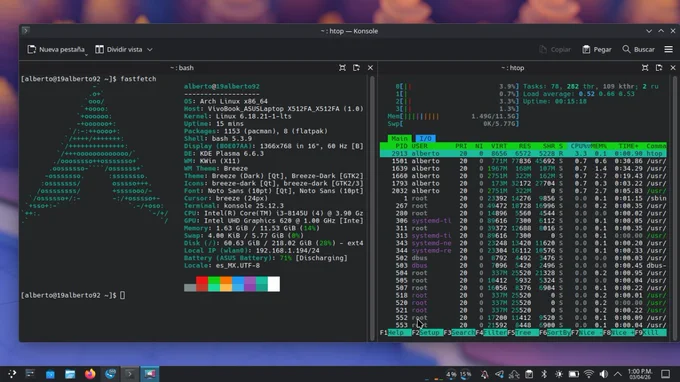The width and height of the screenshot is (680, 382).
Task: Open the battery tray icon
Action: [573, 374]
